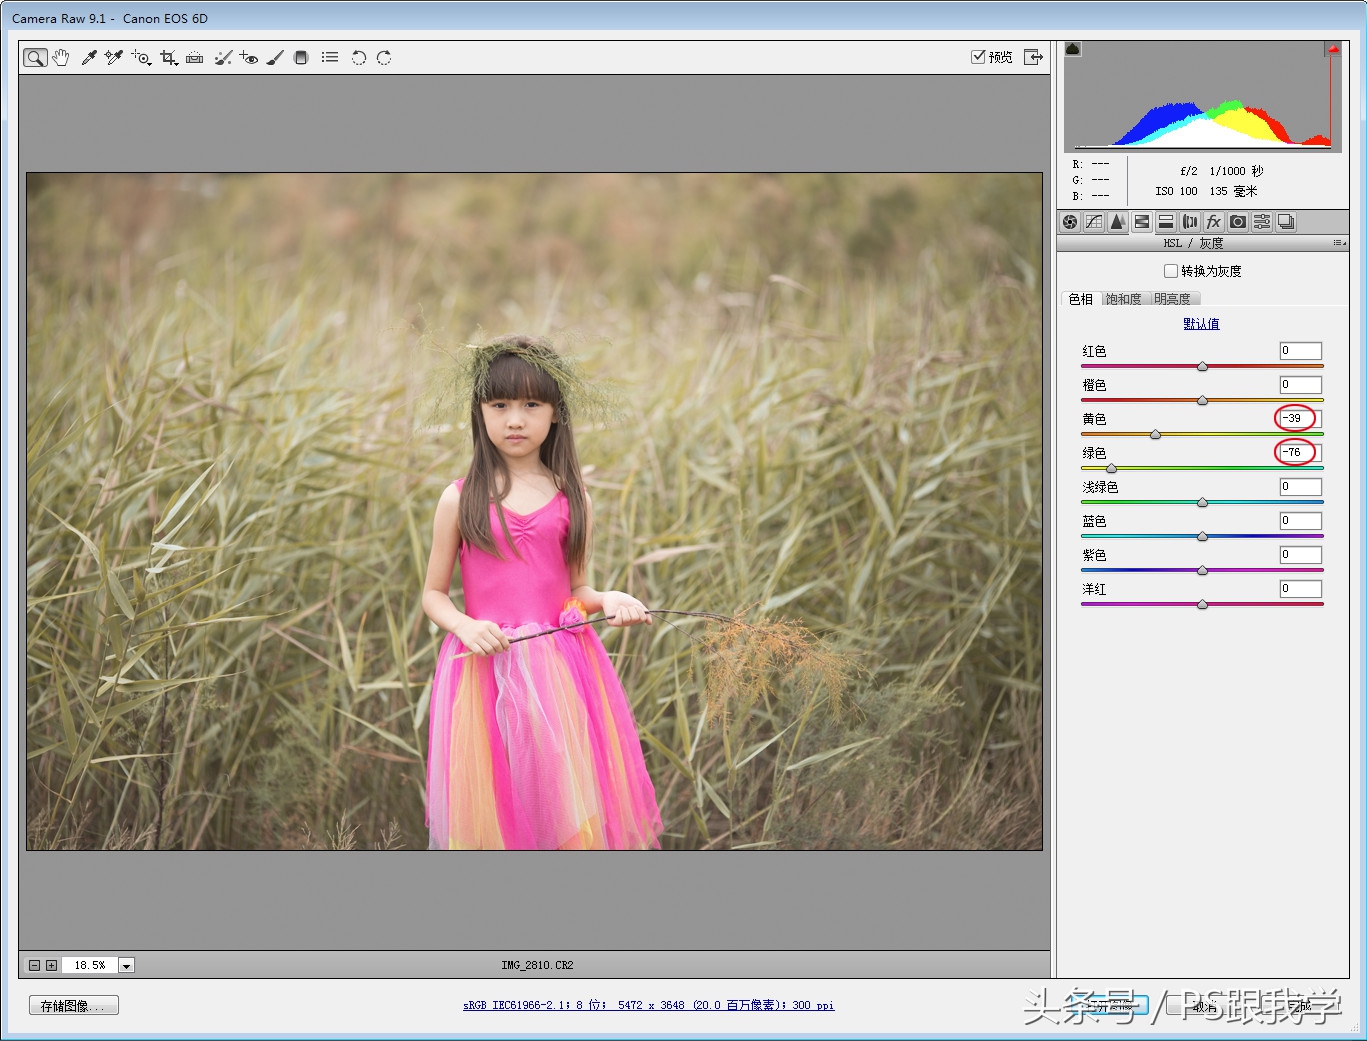Click the 存储图像 button

(x=73, y=1006)
